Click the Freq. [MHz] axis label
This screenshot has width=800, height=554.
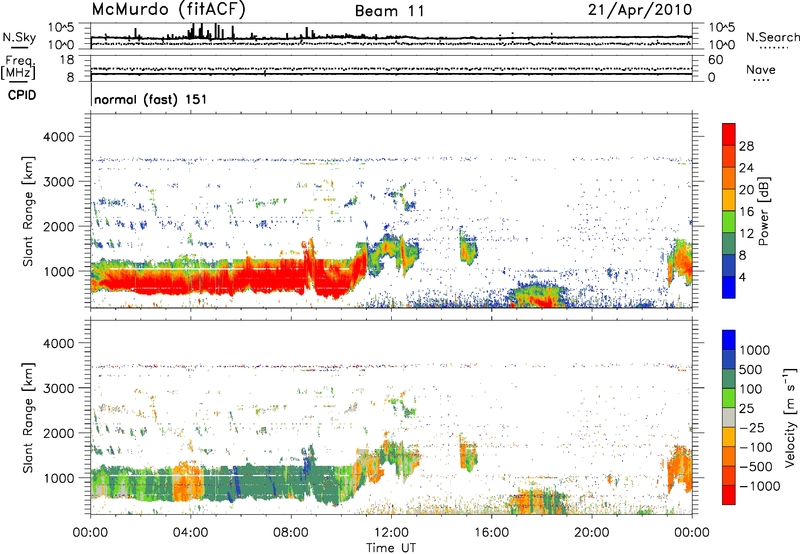[x=18, y=68]
